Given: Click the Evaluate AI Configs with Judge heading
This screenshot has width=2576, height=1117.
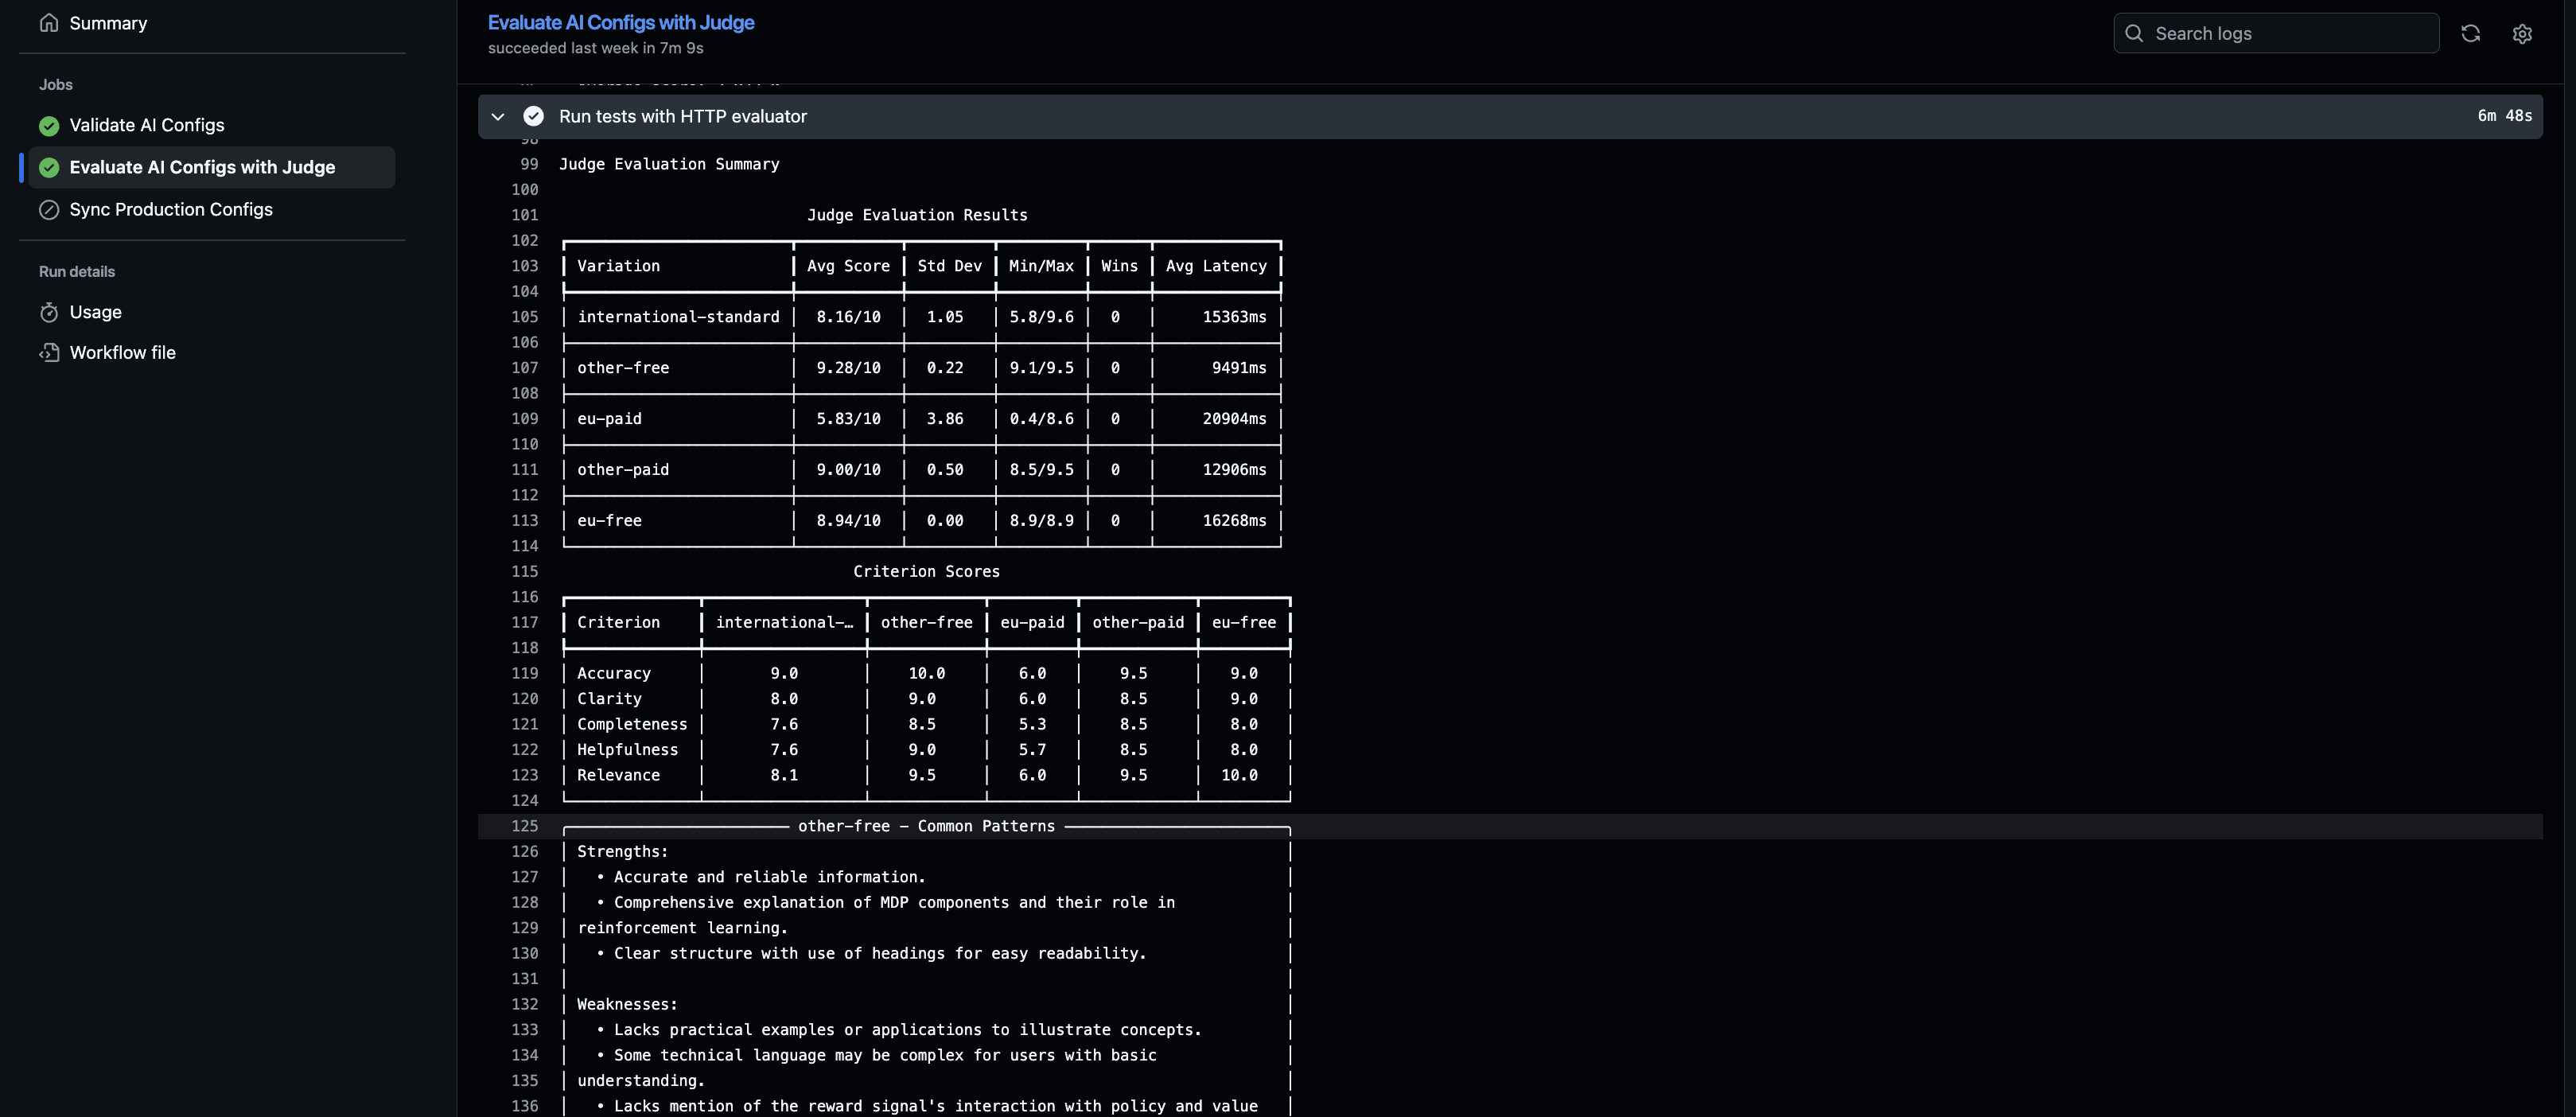Looking at the screenshot, I should 620,22.
